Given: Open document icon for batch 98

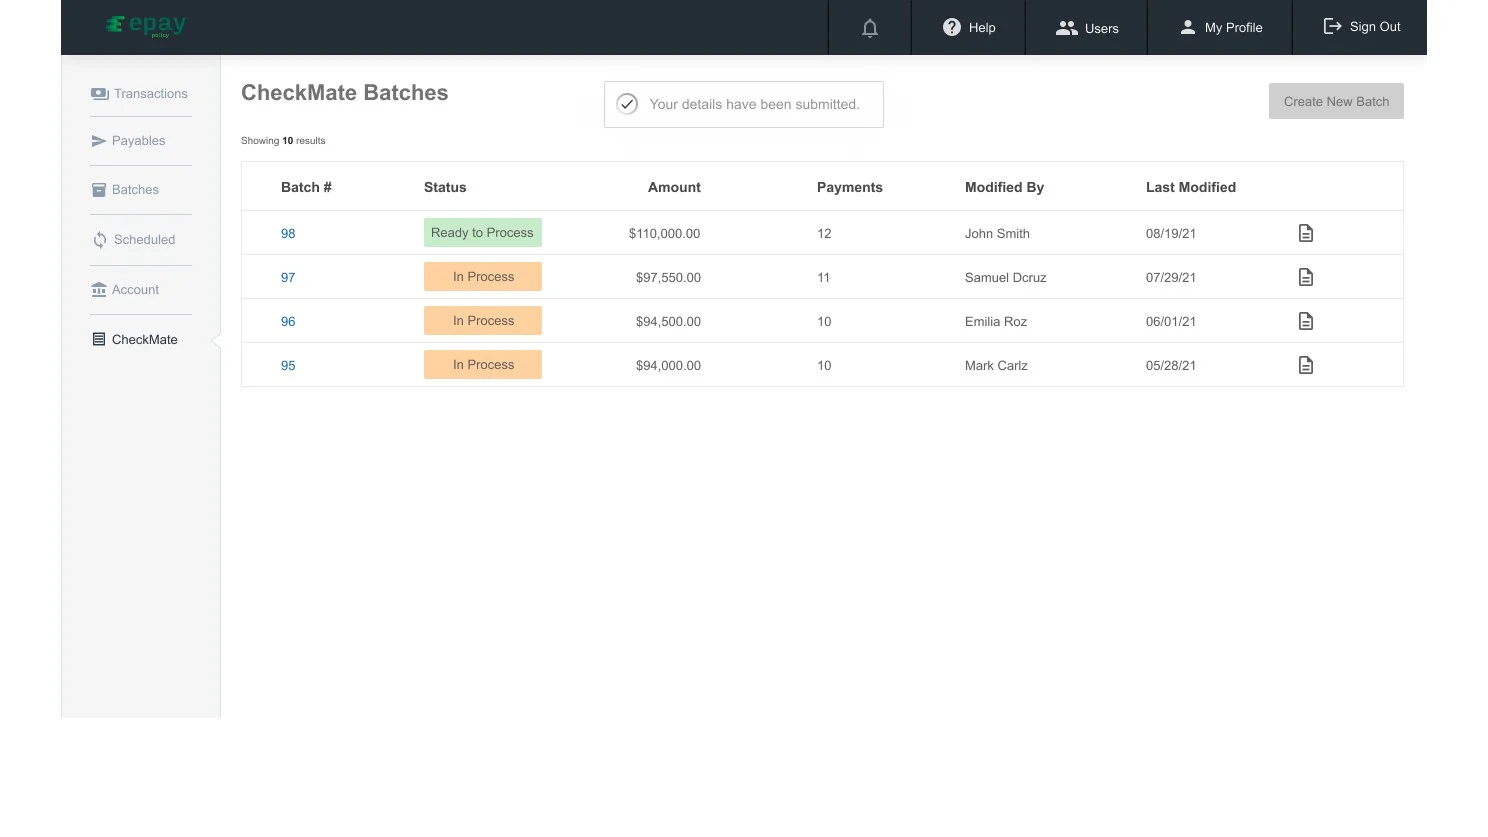Looking at the screenshot, I should pyautogui.click(x=1306, y=233).
